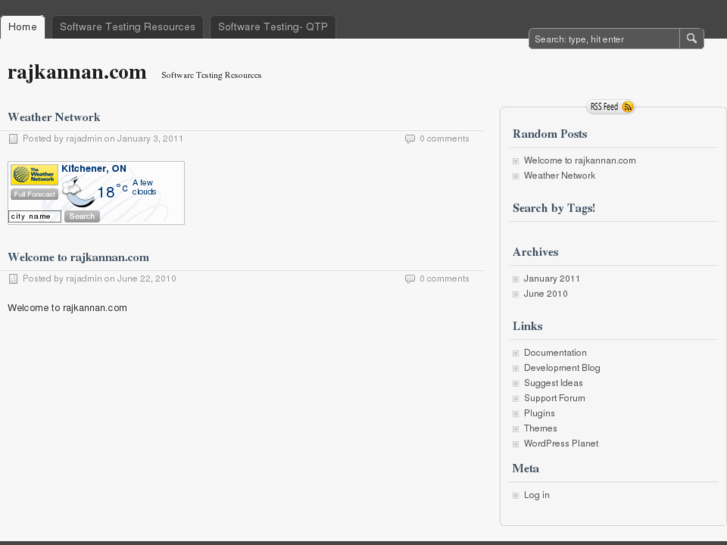Switch to Software Testing- QTP tab
This screenshot has width=727, height=545.
[272, 27]
